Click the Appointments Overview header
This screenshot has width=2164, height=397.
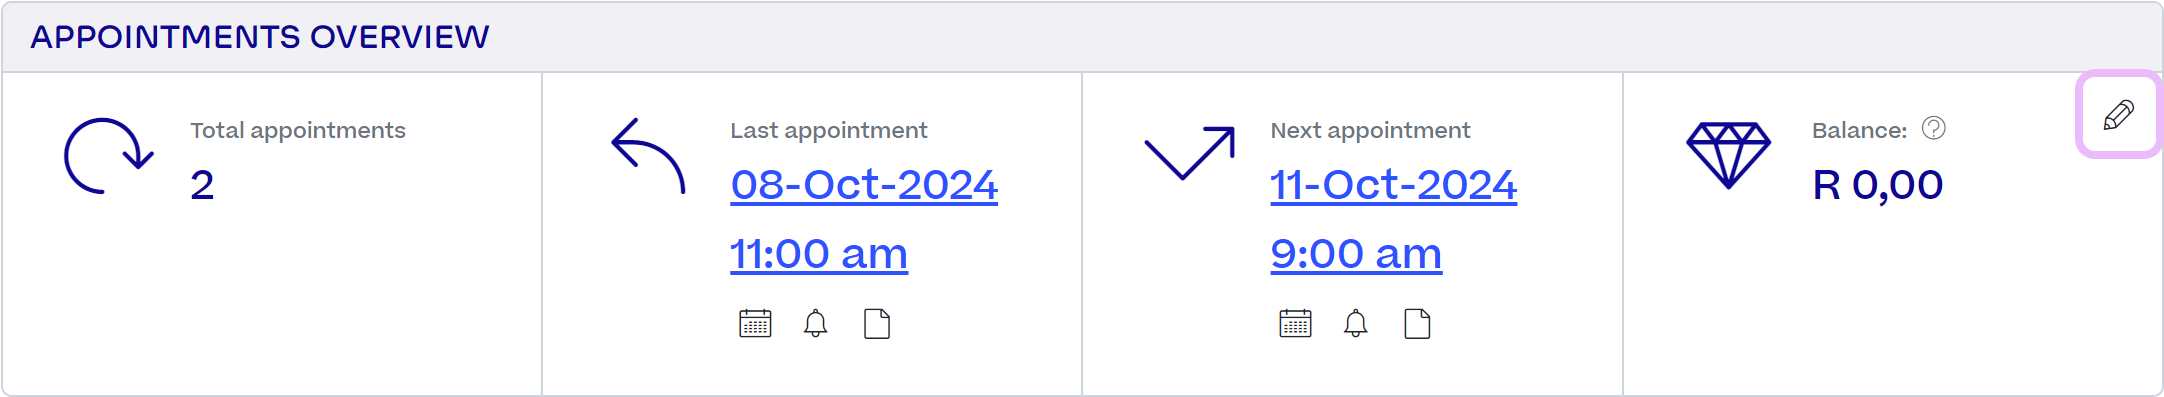click(x=260, y=37)
